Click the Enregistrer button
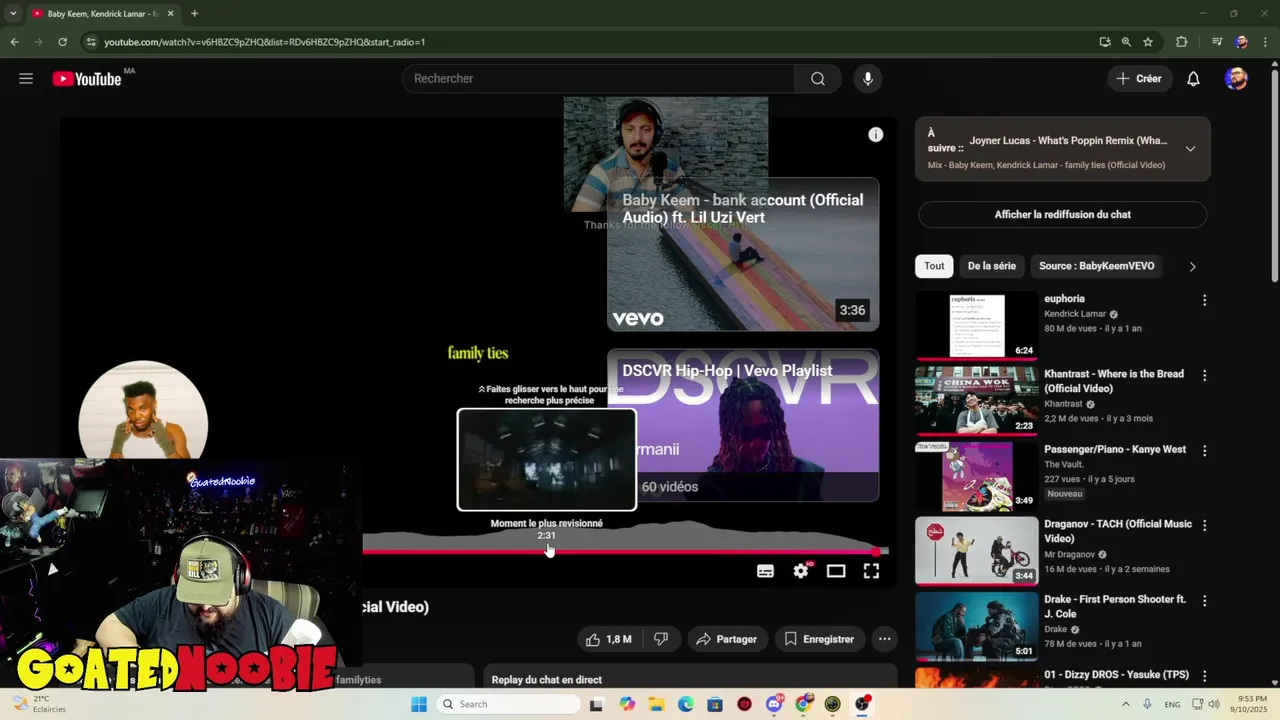Screen dimensions: 1280x720 [x=819, y=639]
